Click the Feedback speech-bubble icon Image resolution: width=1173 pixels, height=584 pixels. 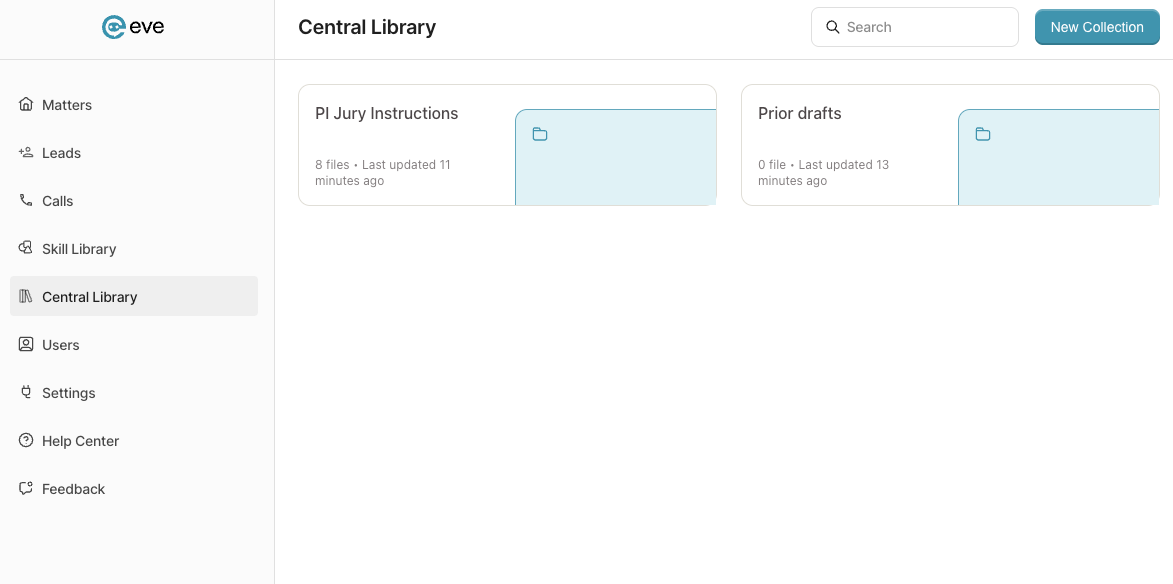(26, 488)
